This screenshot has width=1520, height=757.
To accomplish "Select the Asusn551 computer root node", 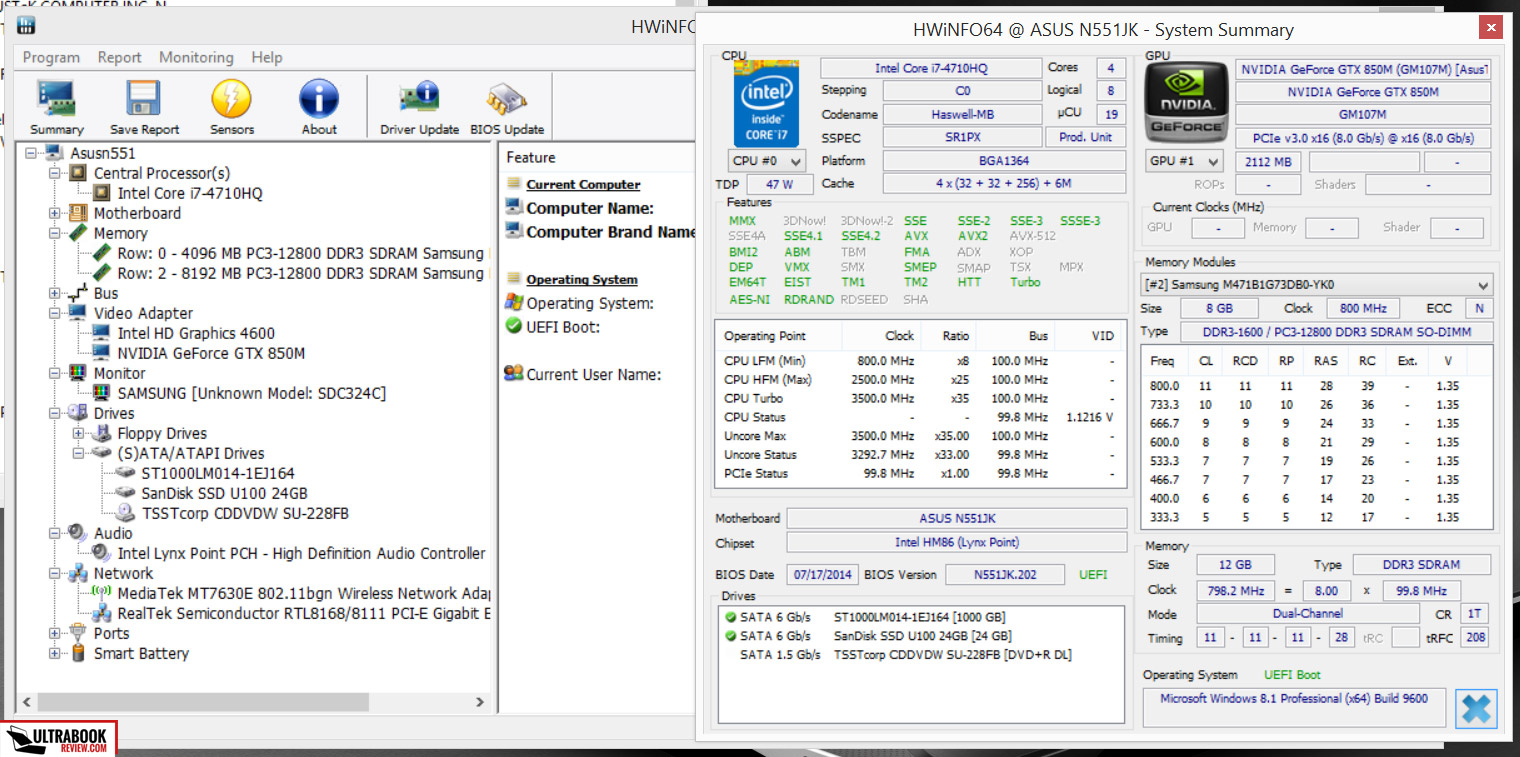I will pyautogui.click(x=102, y=153).
